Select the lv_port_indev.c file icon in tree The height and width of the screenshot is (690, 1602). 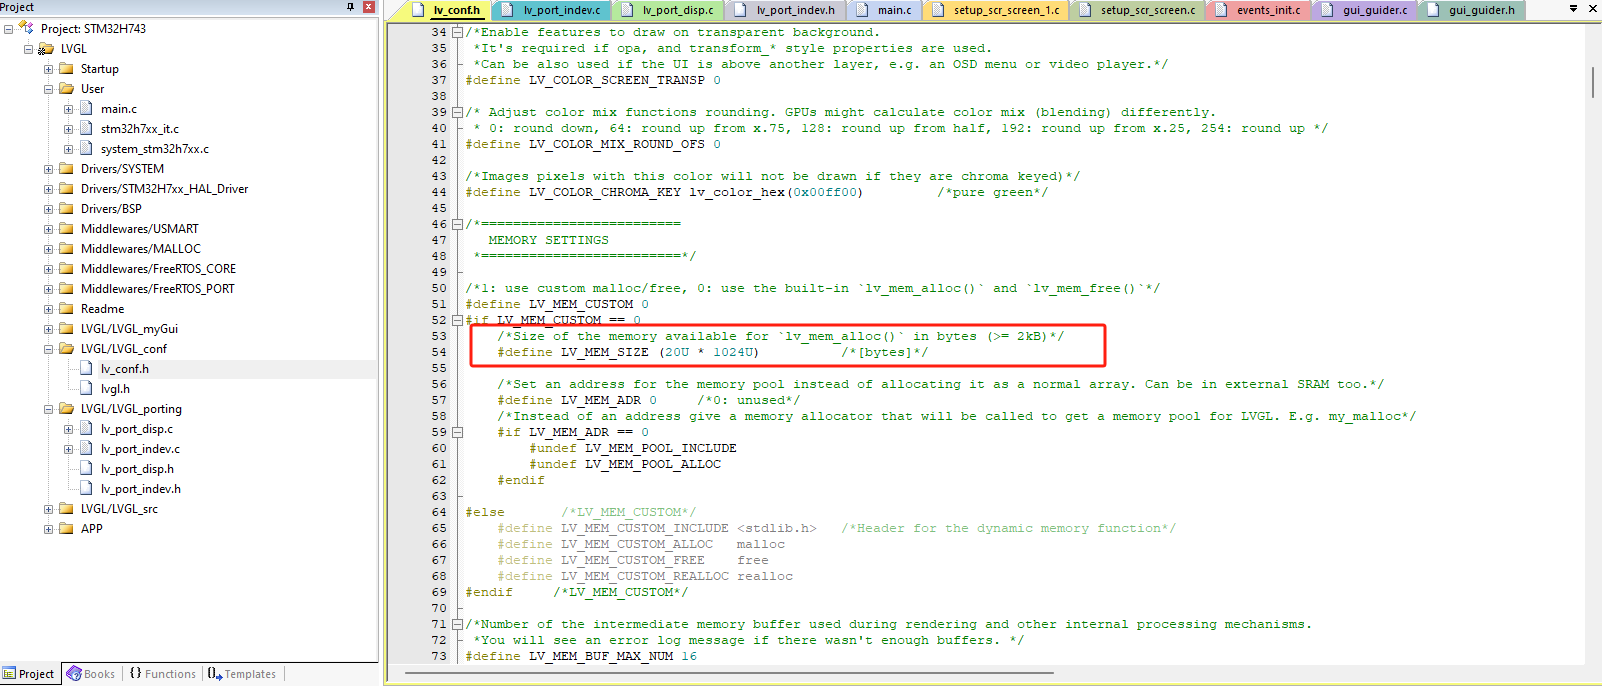click(x=86, y=449)
